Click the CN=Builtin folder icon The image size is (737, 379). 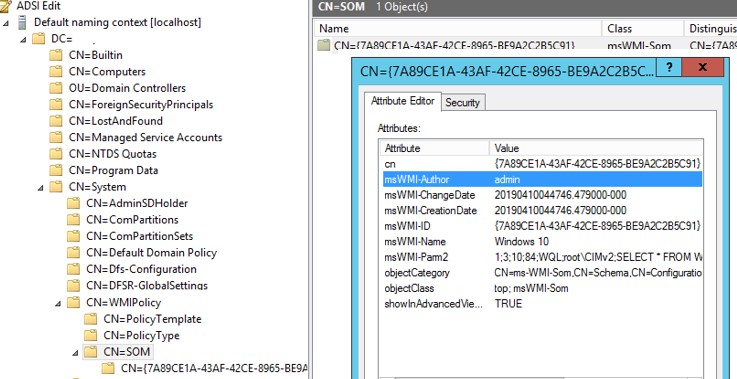coord(55,55)
